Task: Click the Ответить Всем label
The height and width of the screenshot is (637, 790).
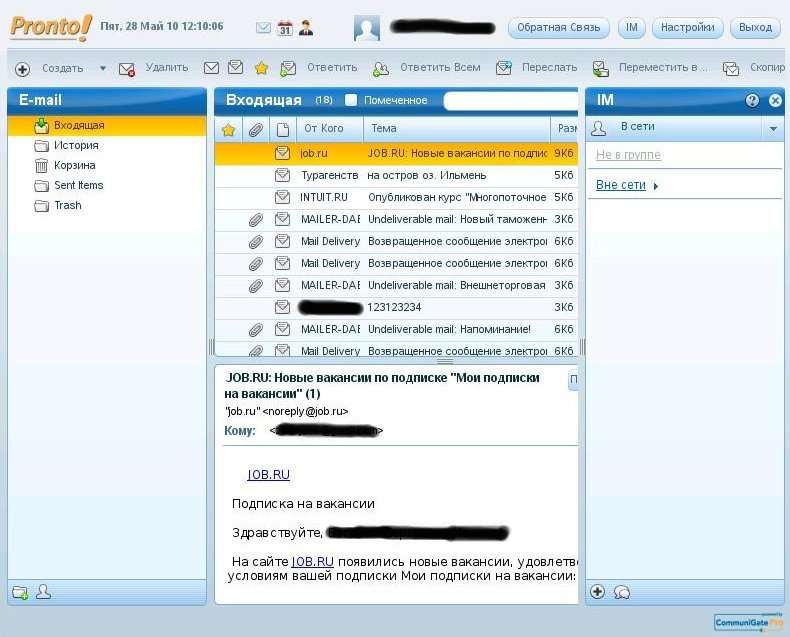Action: pyautogui.click(x=440, y=68)
